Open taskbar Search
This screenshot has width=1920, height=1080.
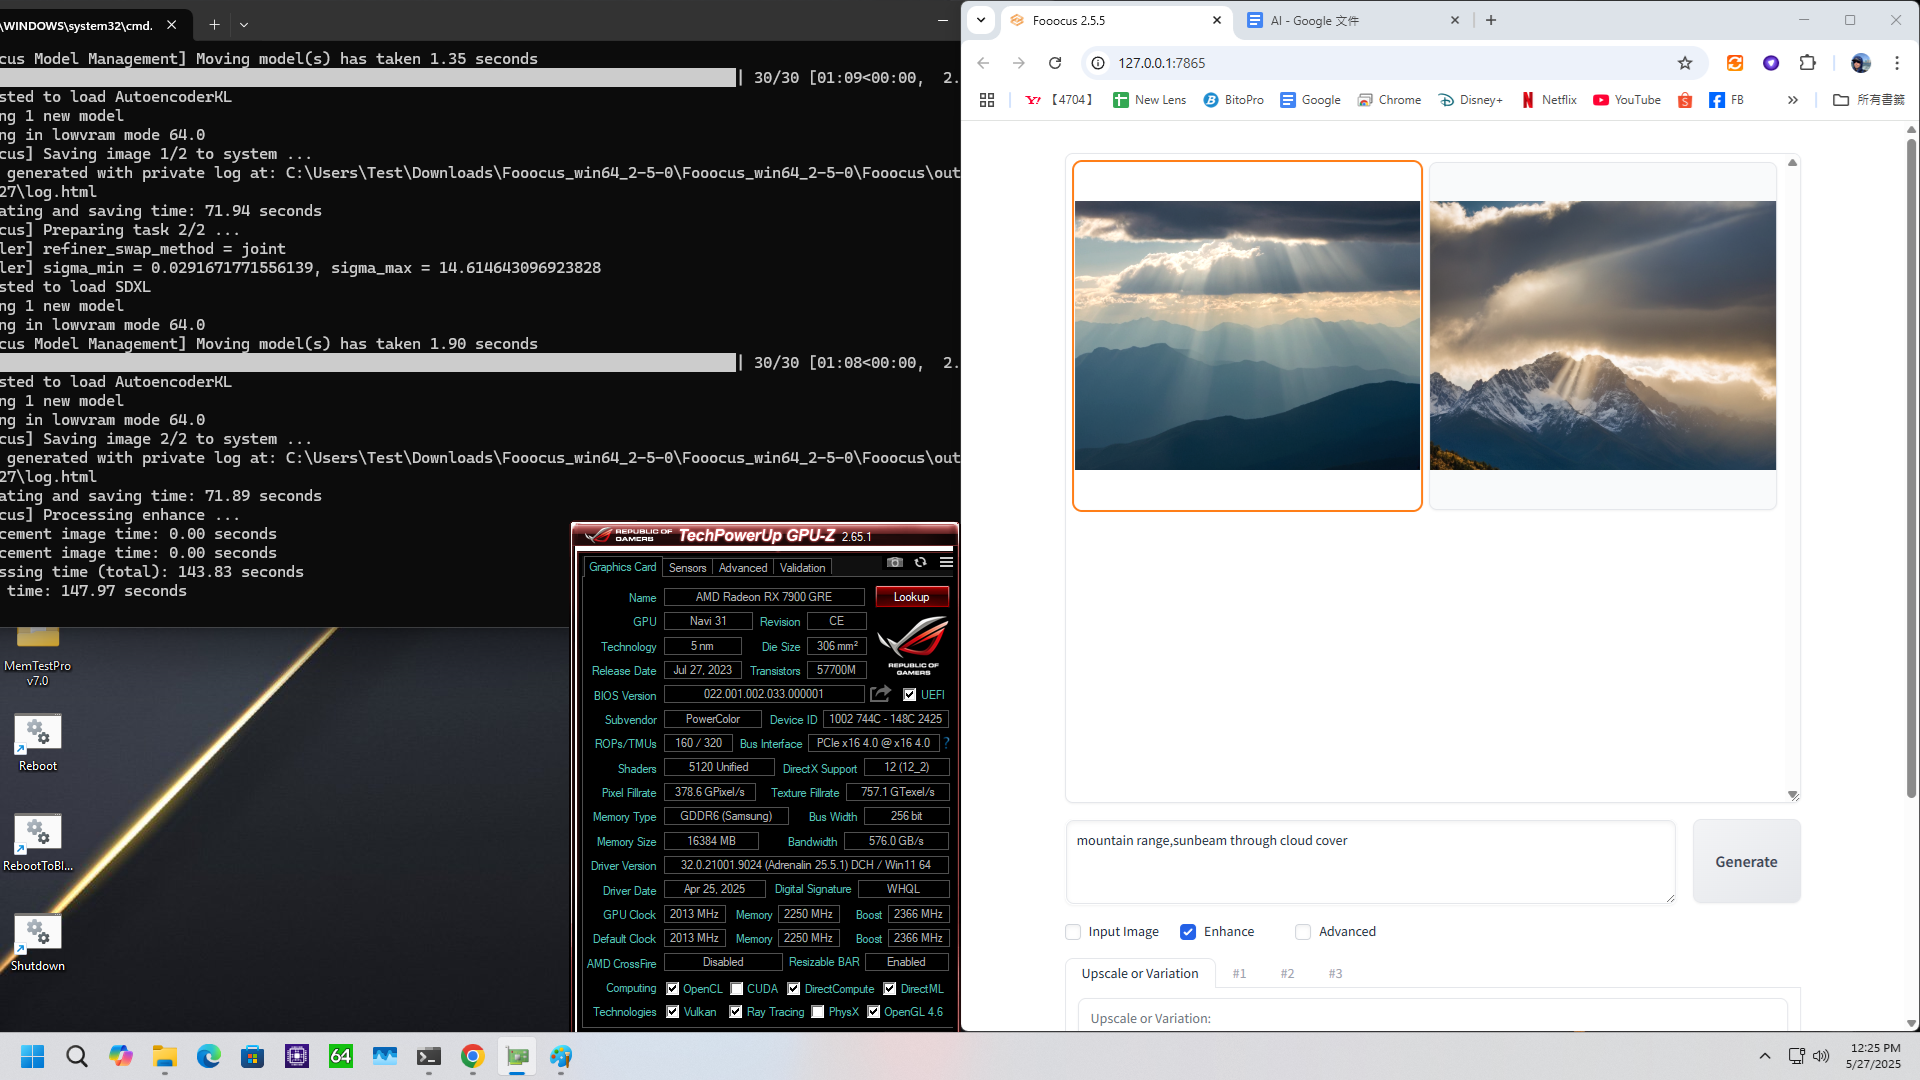coord(77,1056)
